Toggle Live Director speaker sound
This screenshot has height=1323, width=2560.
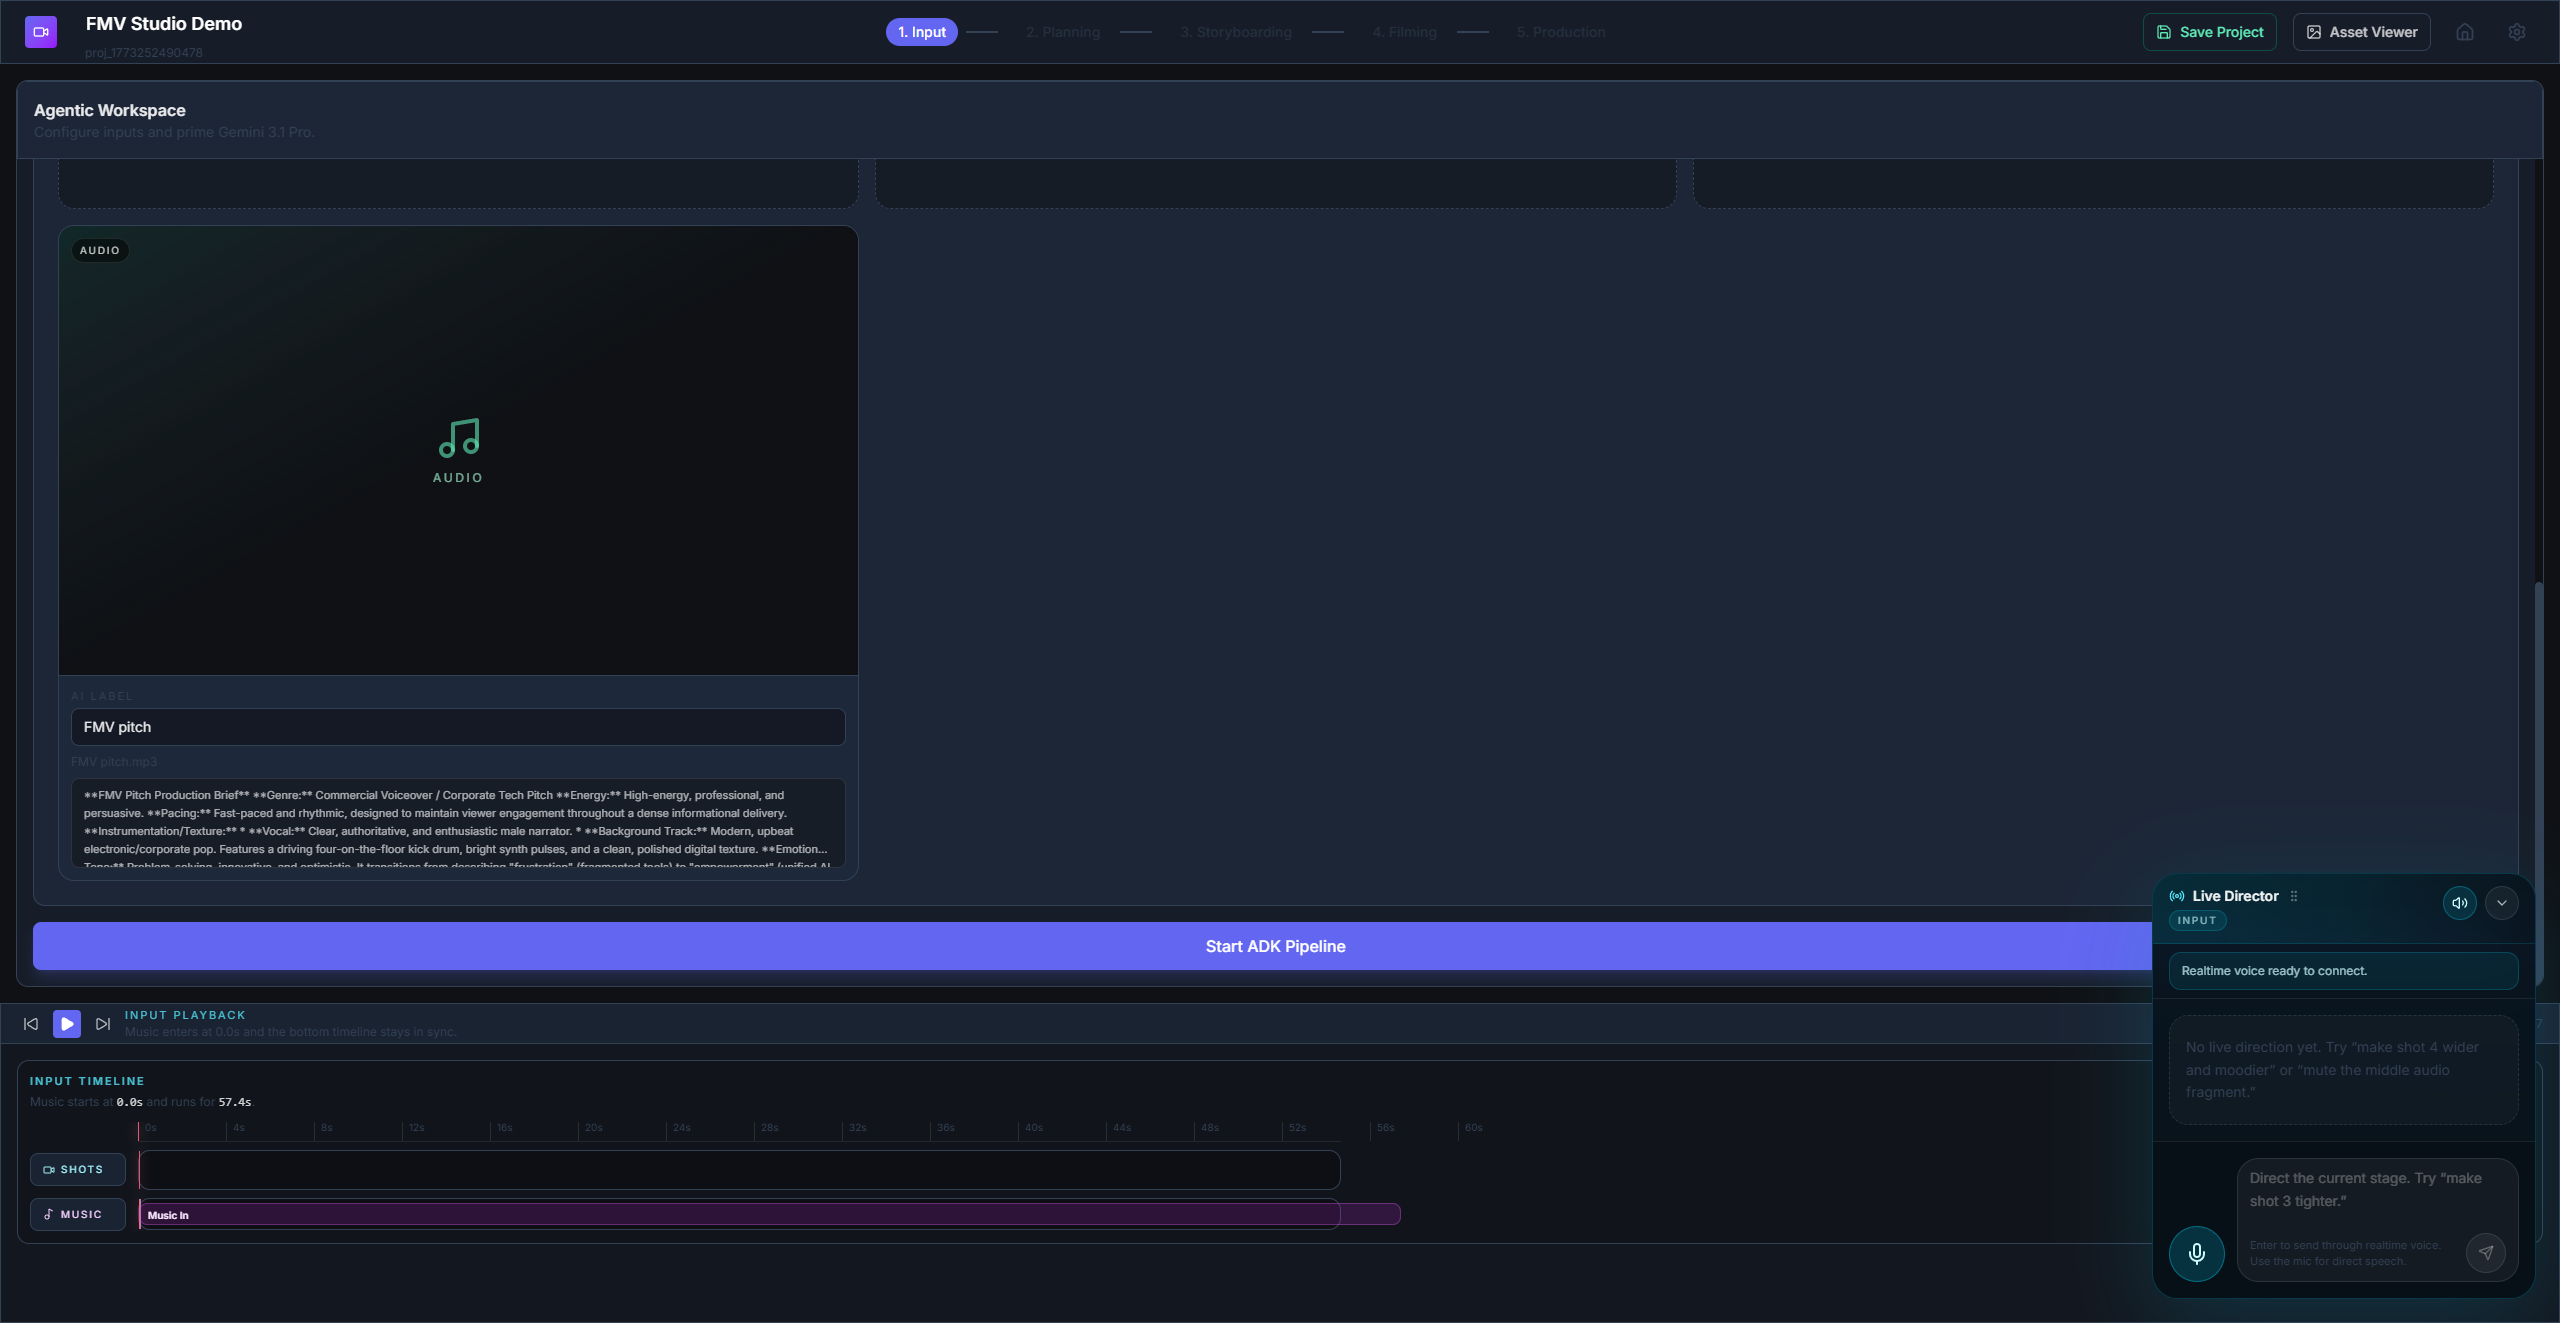click(x=2459, y=903)
